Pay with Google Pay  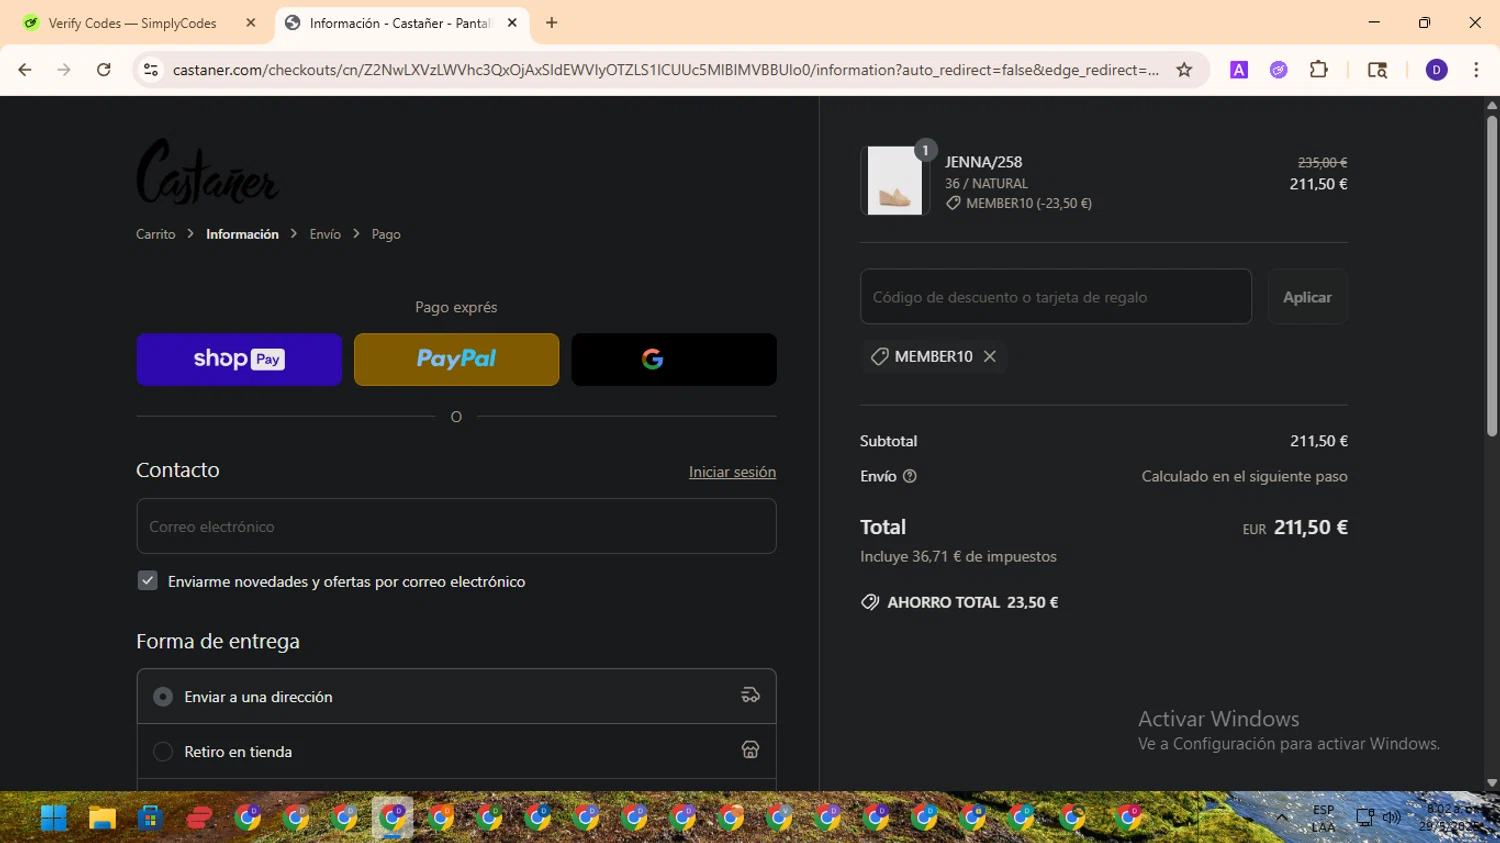(674, 359)
